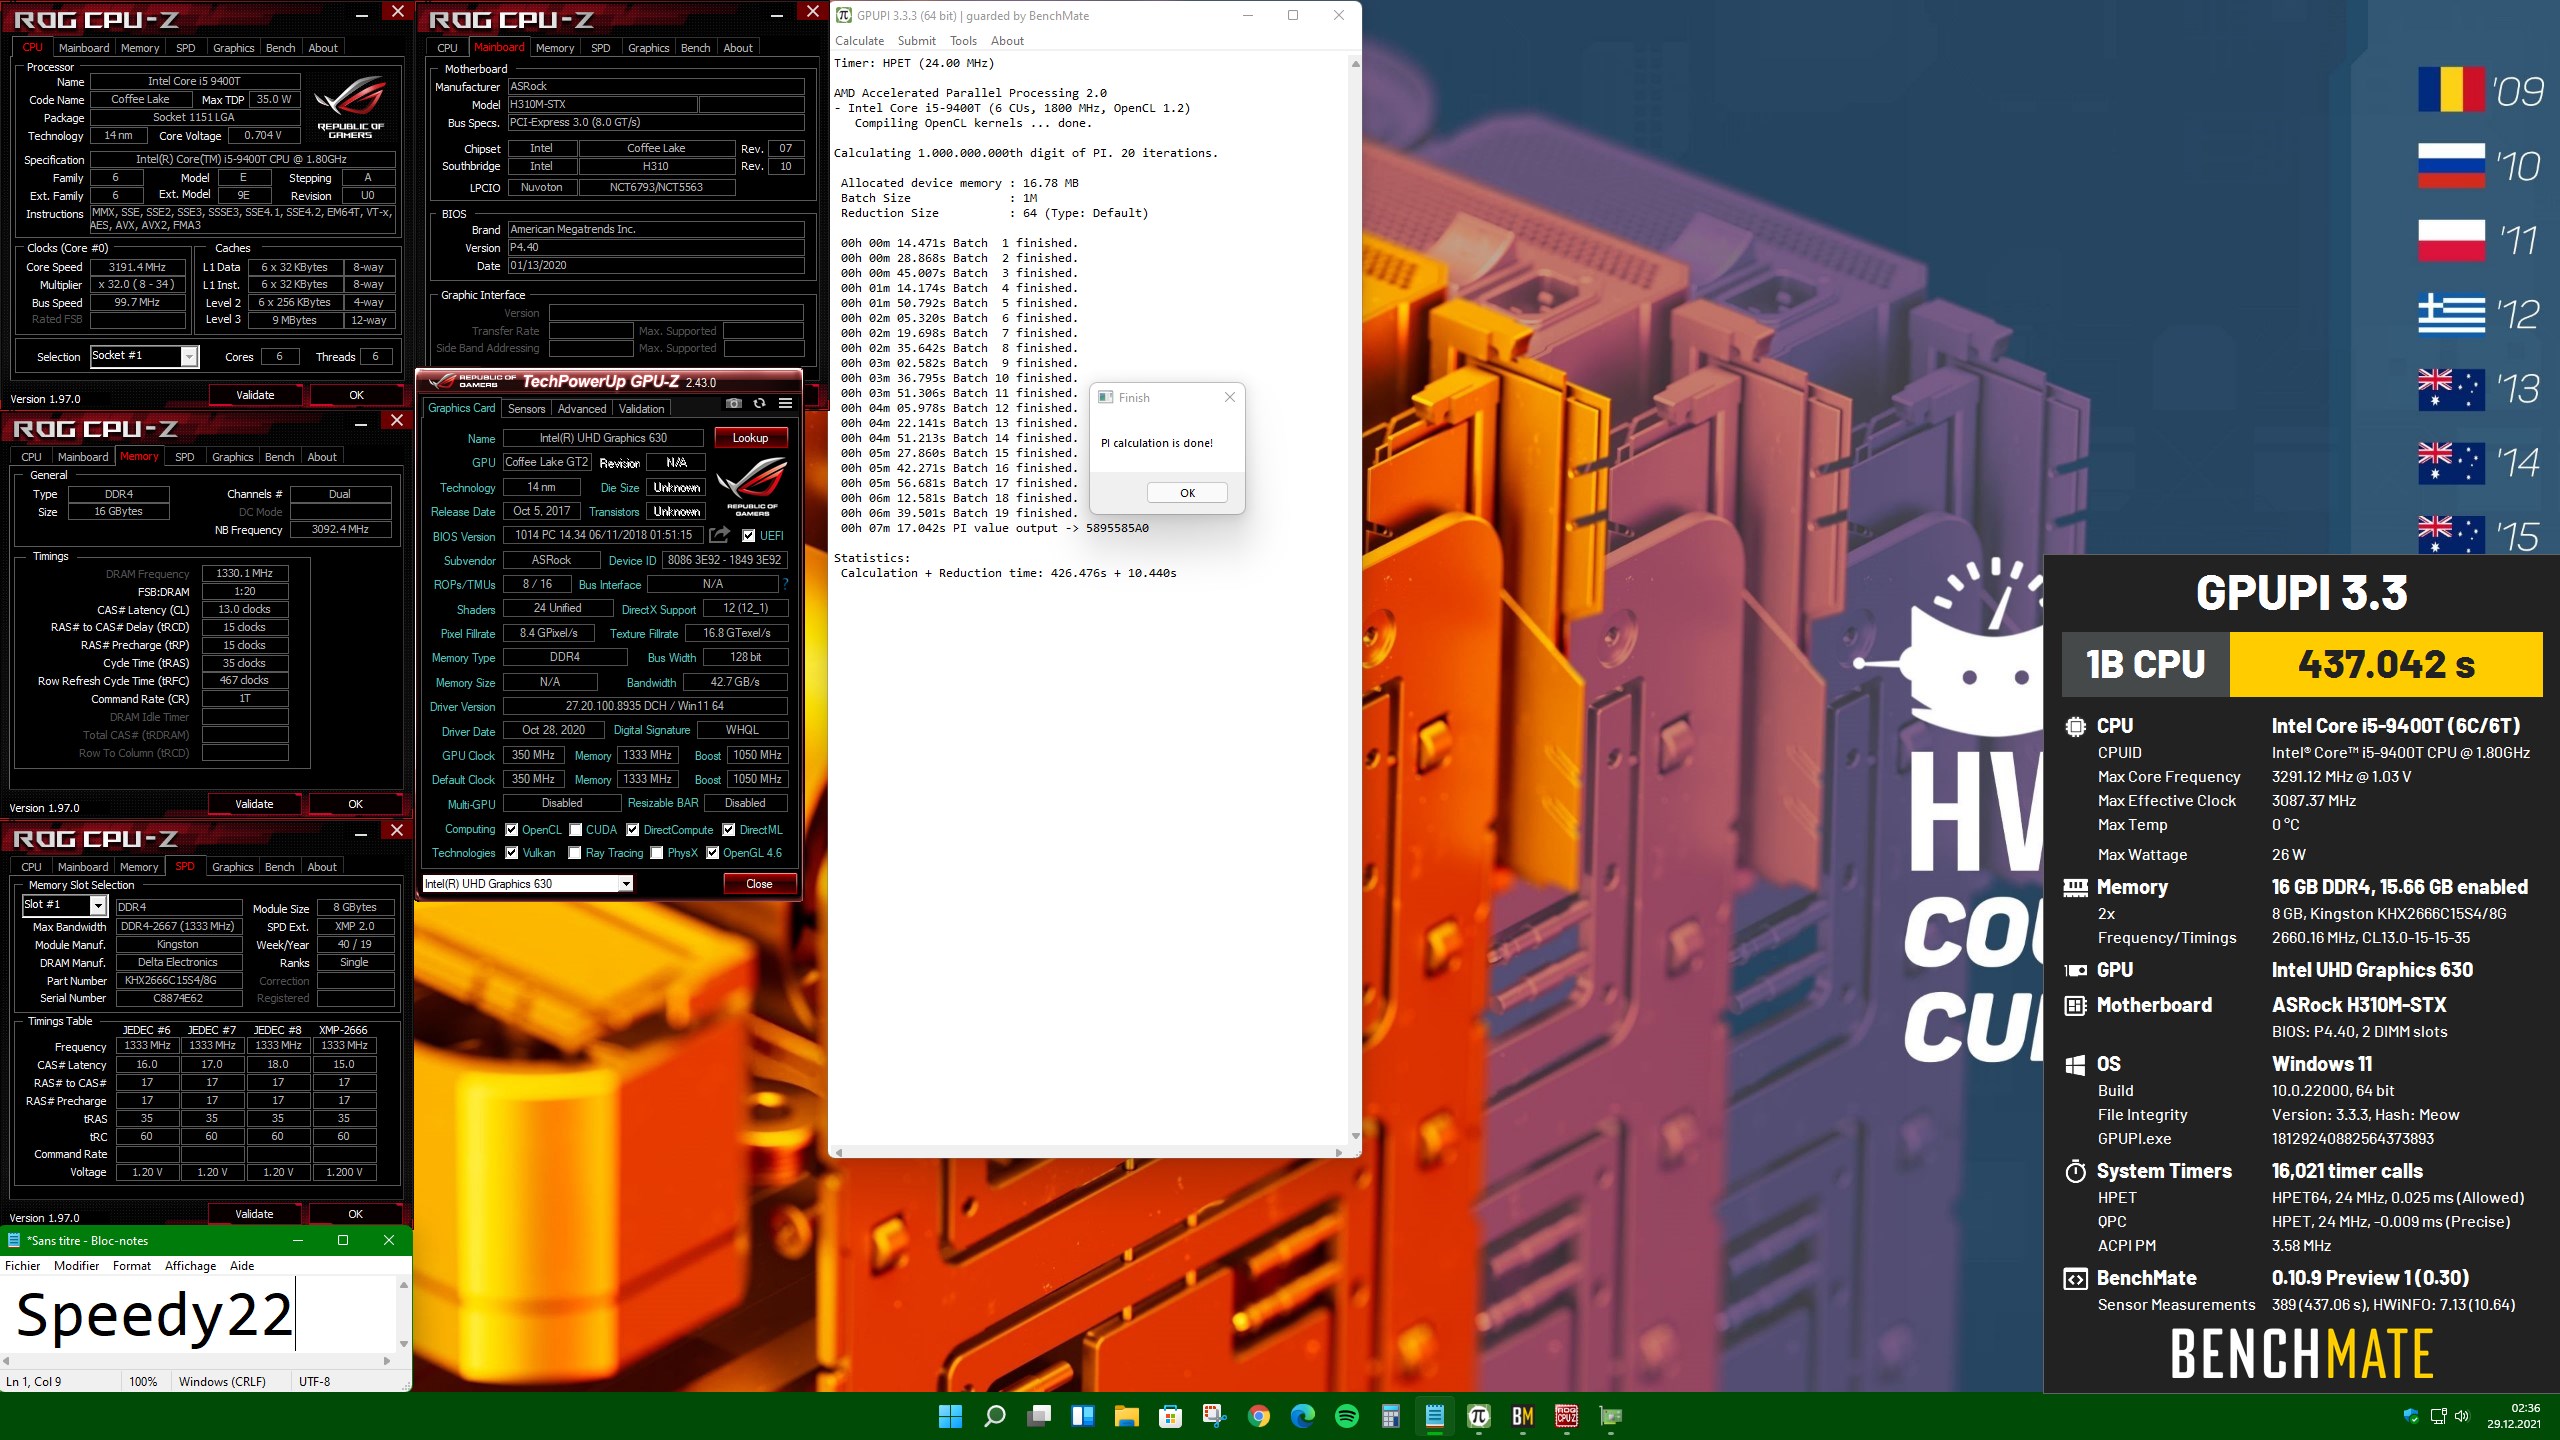Click '437.042 s' score in BenchMate panel

2386,664
